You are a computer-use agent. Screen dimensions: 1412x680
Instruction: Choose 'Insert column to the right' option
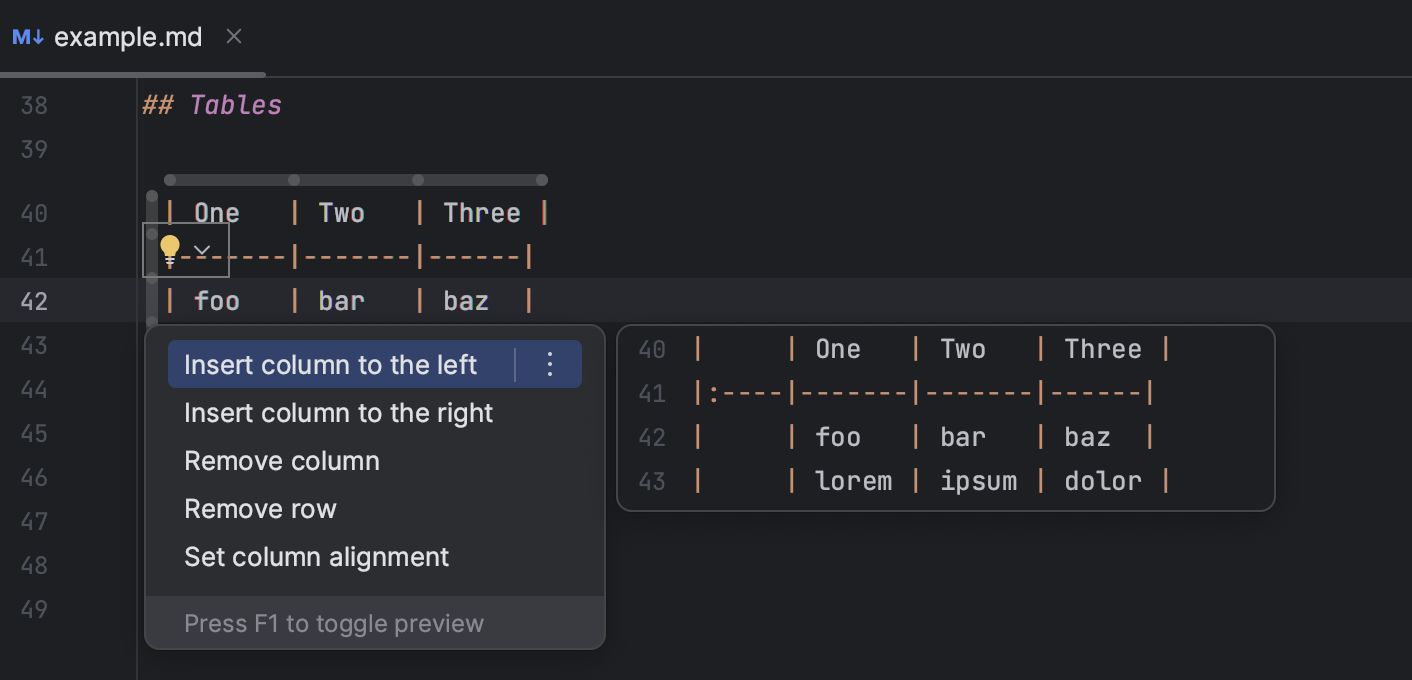pyautogui.click(x=338, y=412)
